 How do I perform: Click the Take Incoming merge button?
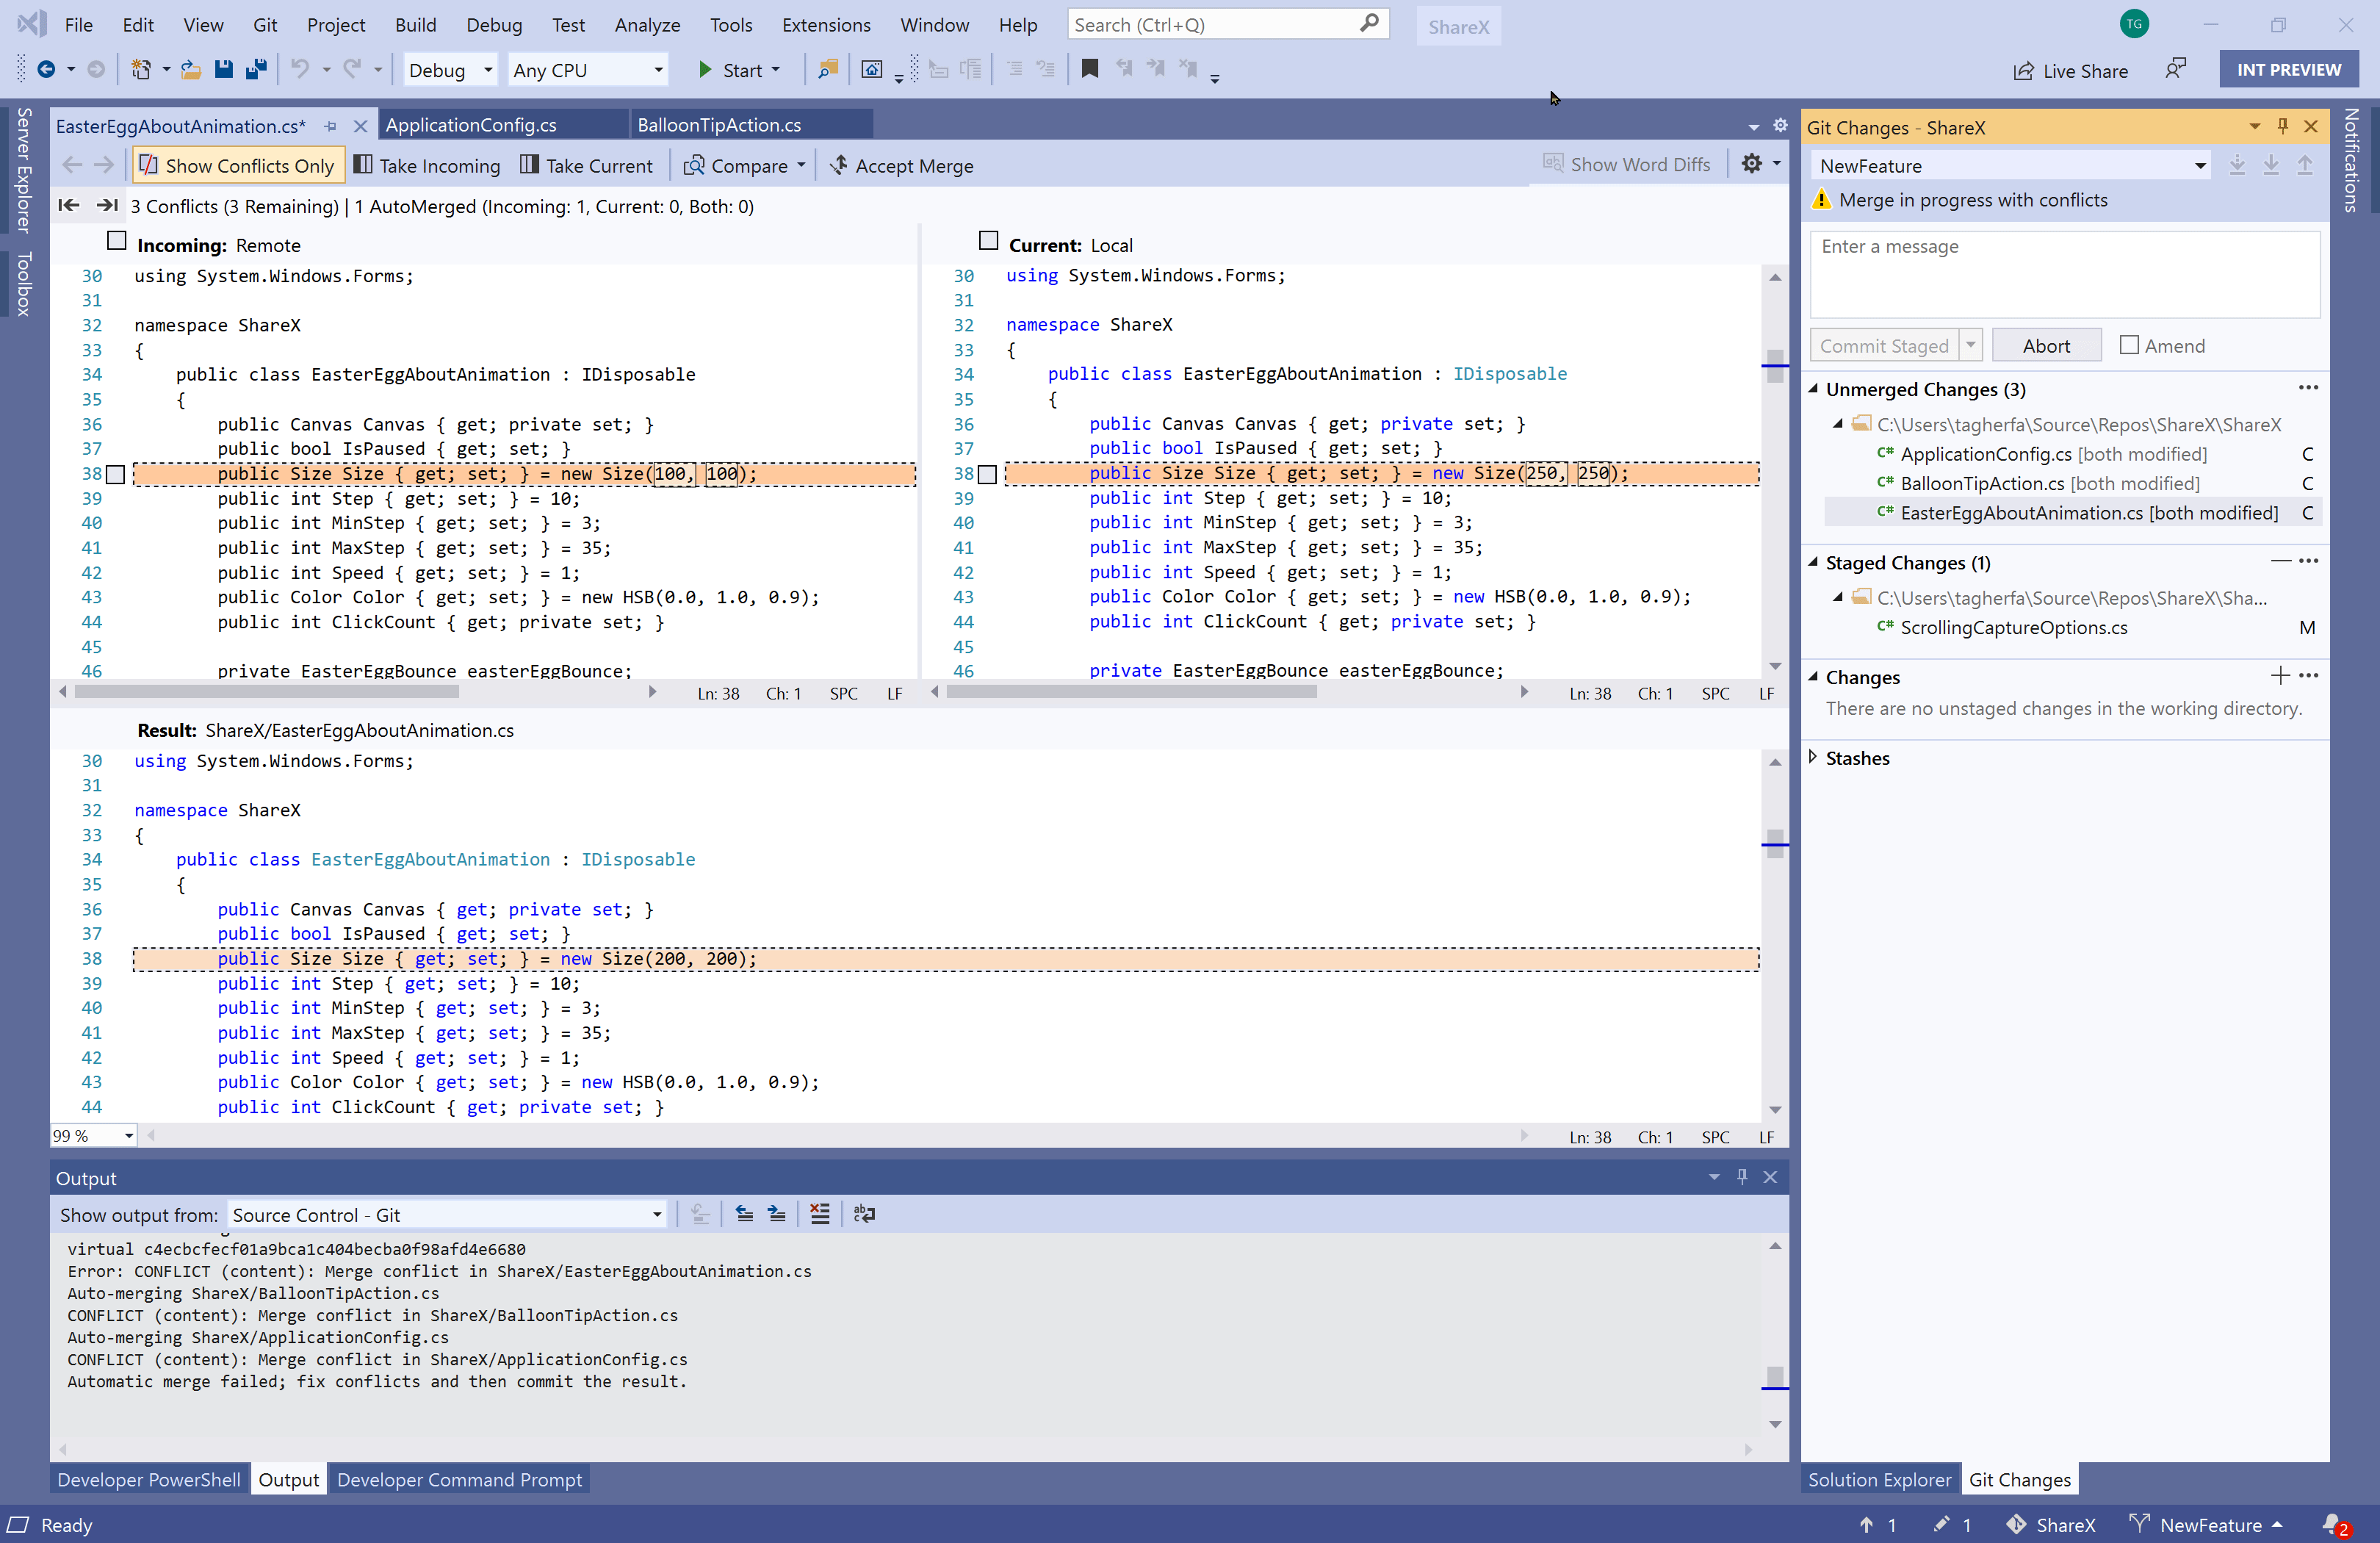pyautogui.click(x=432, y=165)
